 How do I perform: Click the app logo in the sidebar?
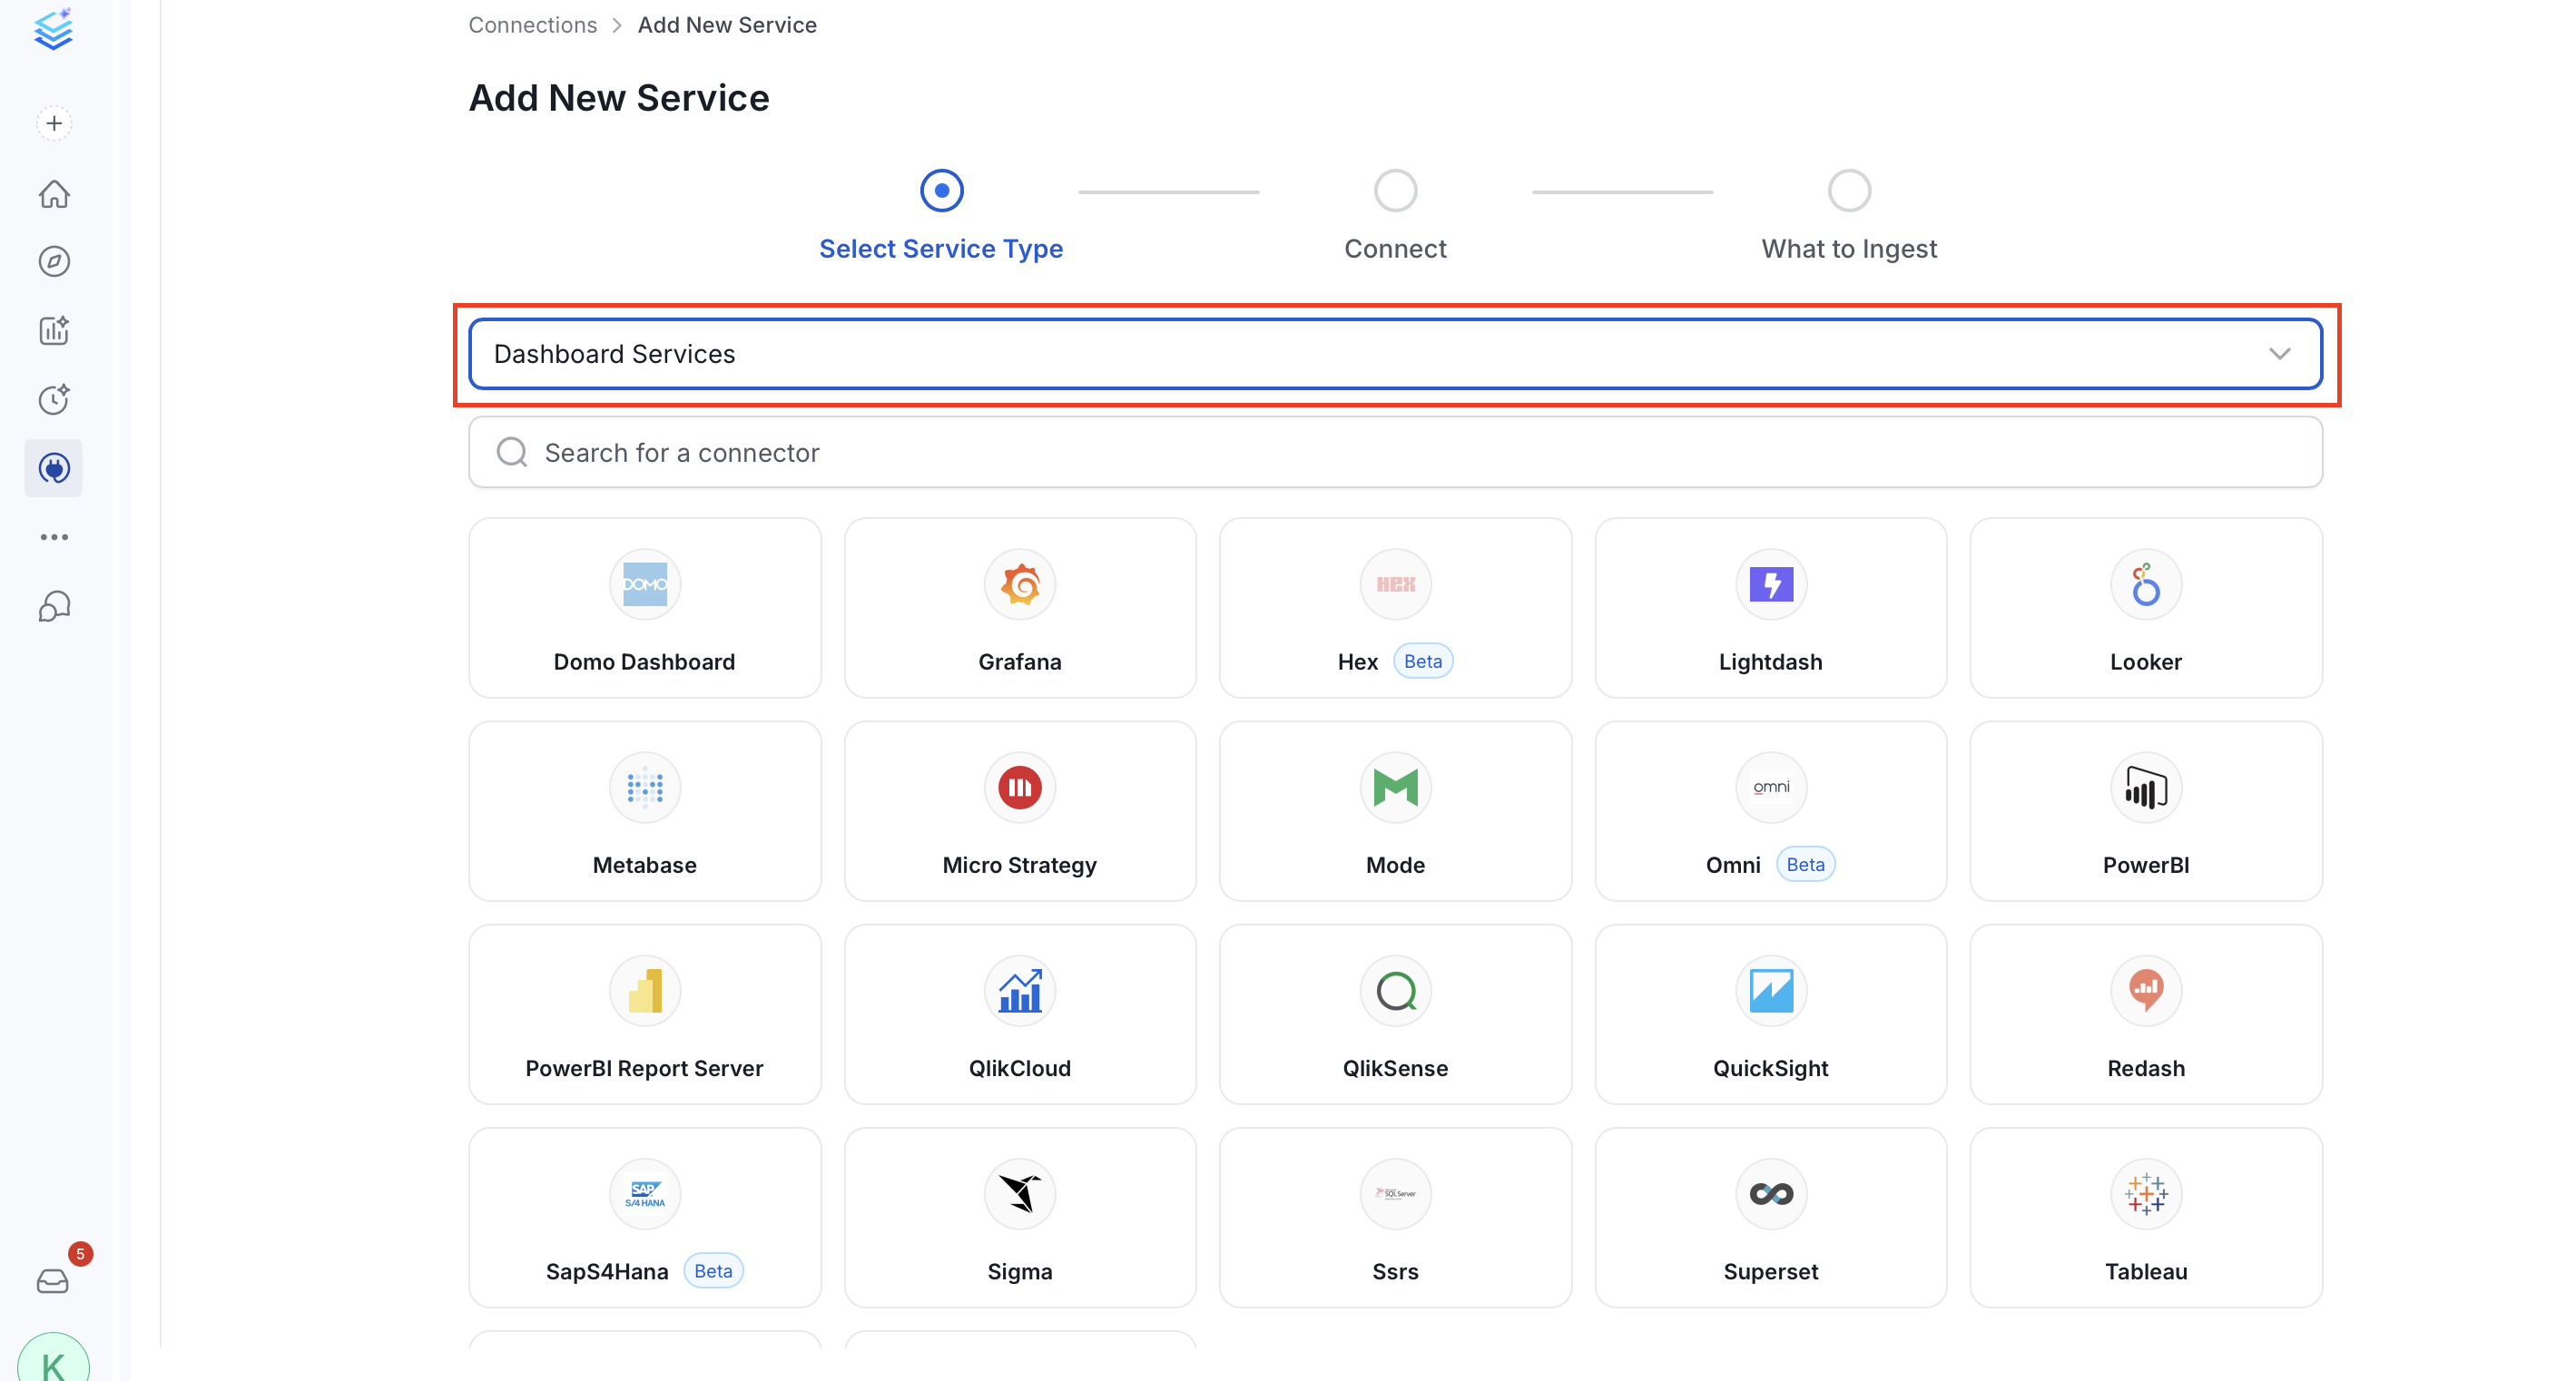[x=54, y=29]
